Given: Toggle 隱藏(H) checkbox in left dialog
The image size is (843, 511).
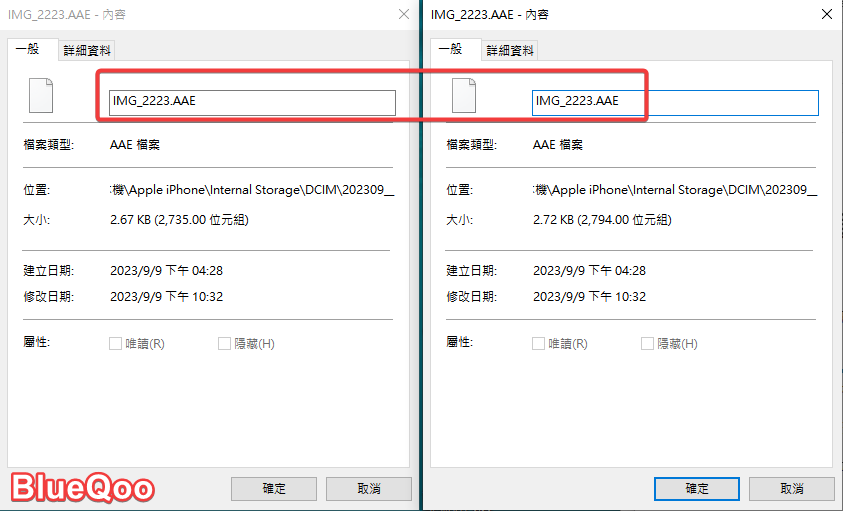Looking at the screenshot, I should click(225, 344).
